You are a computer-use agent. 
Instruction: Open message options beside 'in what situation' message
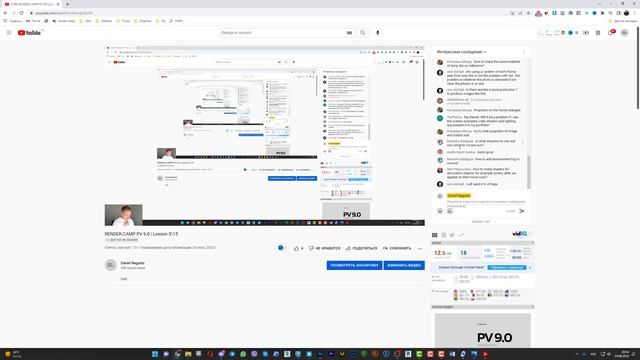[x=523, y=142]
